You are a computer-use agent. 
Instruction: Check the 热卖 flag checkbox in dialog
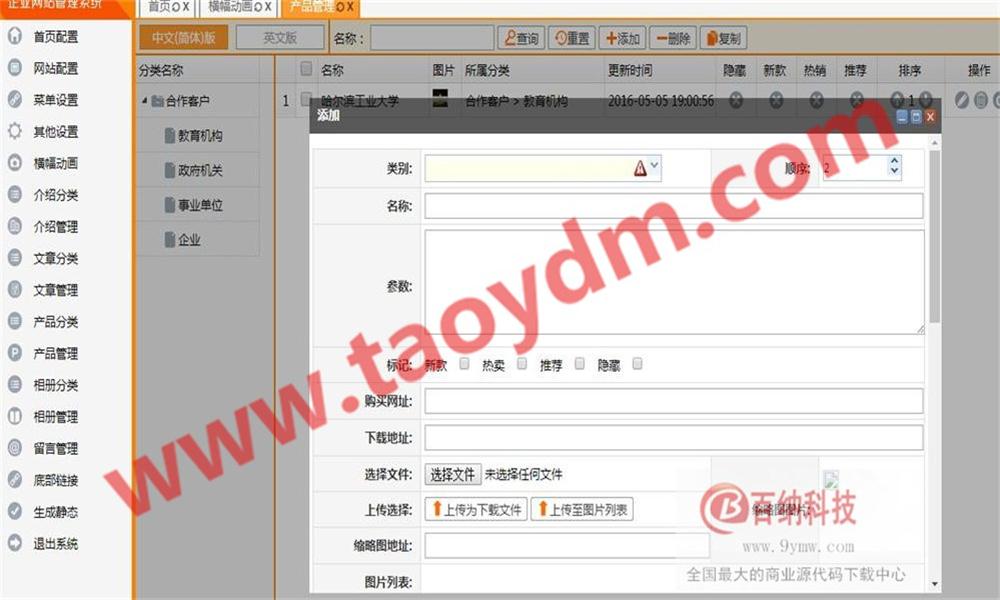[522, 363]
